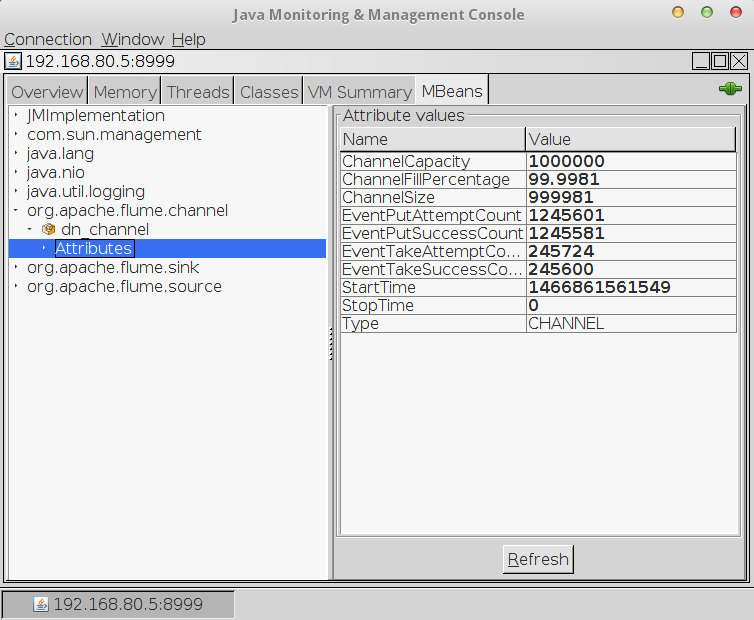Expand the java.nio tree node
Screen dimensions: 754x620
[x=16, y=172]
